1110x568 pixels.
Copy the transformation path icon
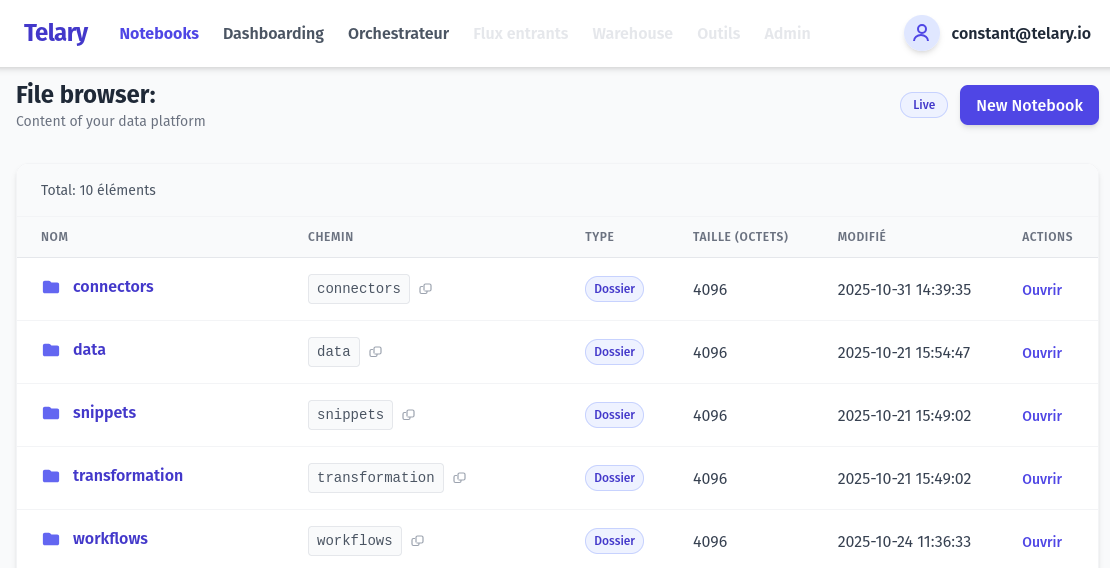pos(459,478)
